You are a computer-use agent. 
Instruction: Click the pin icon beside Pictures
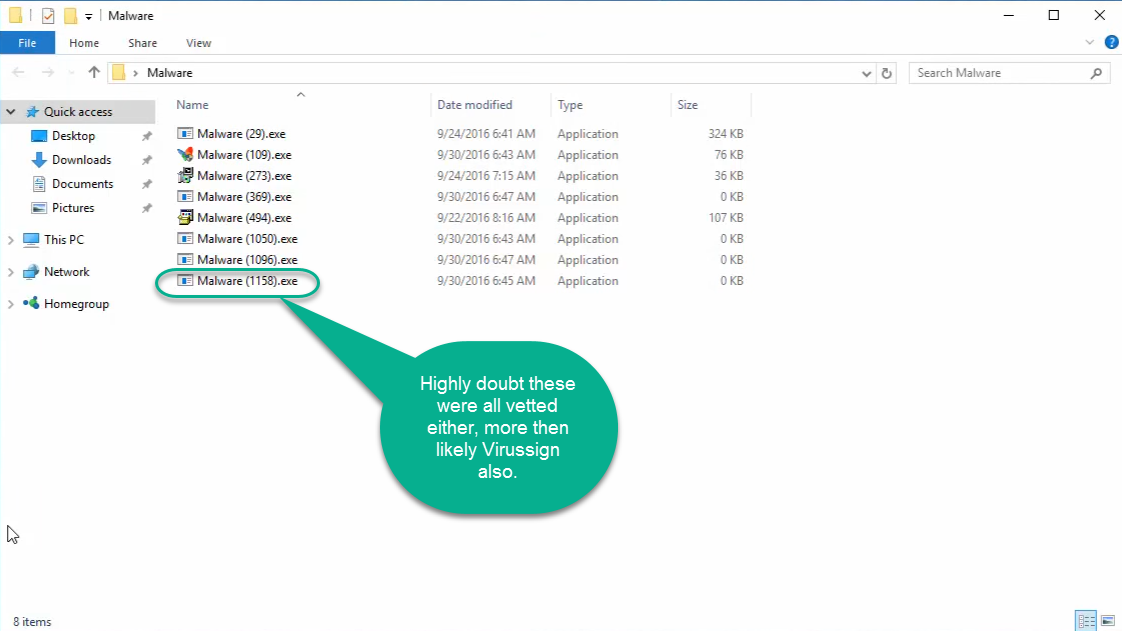(147, 208)
